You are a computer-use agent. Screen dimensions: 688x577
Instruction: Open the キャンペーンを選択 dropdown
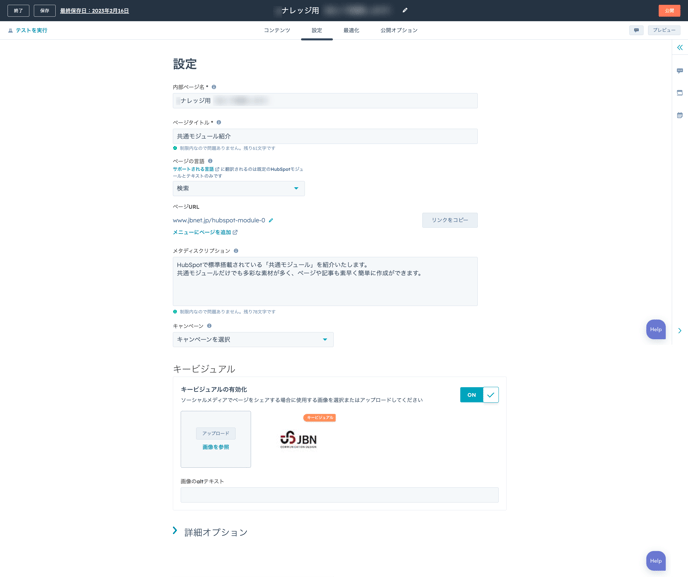[252, 340]
